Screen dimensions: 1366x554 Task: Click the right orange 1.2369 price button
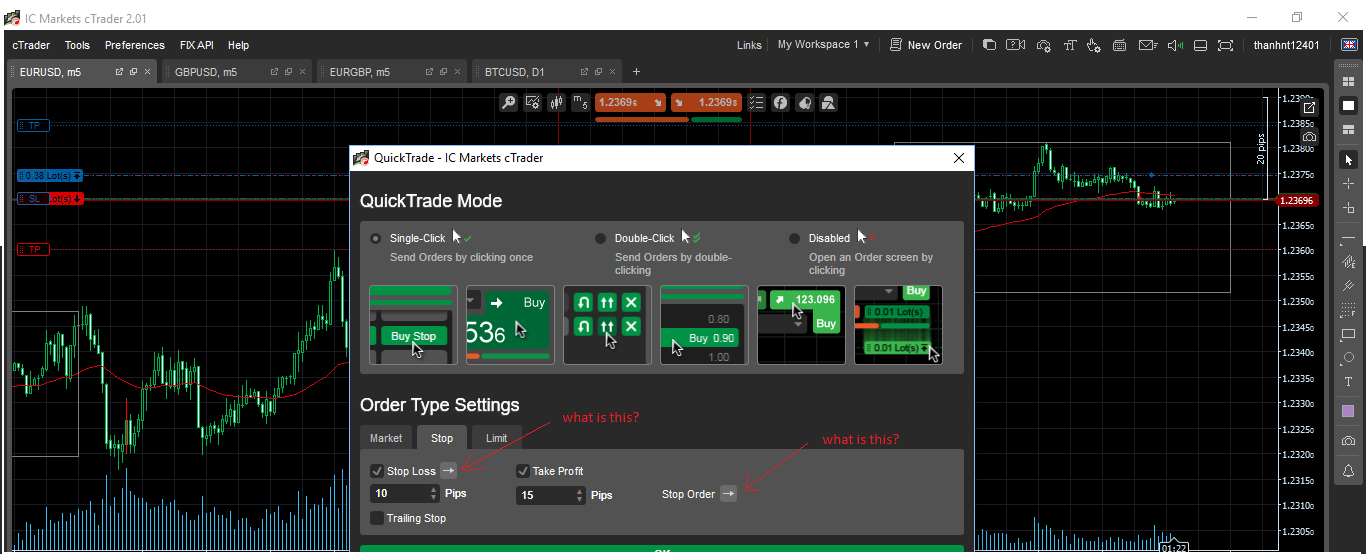[706, 102]
